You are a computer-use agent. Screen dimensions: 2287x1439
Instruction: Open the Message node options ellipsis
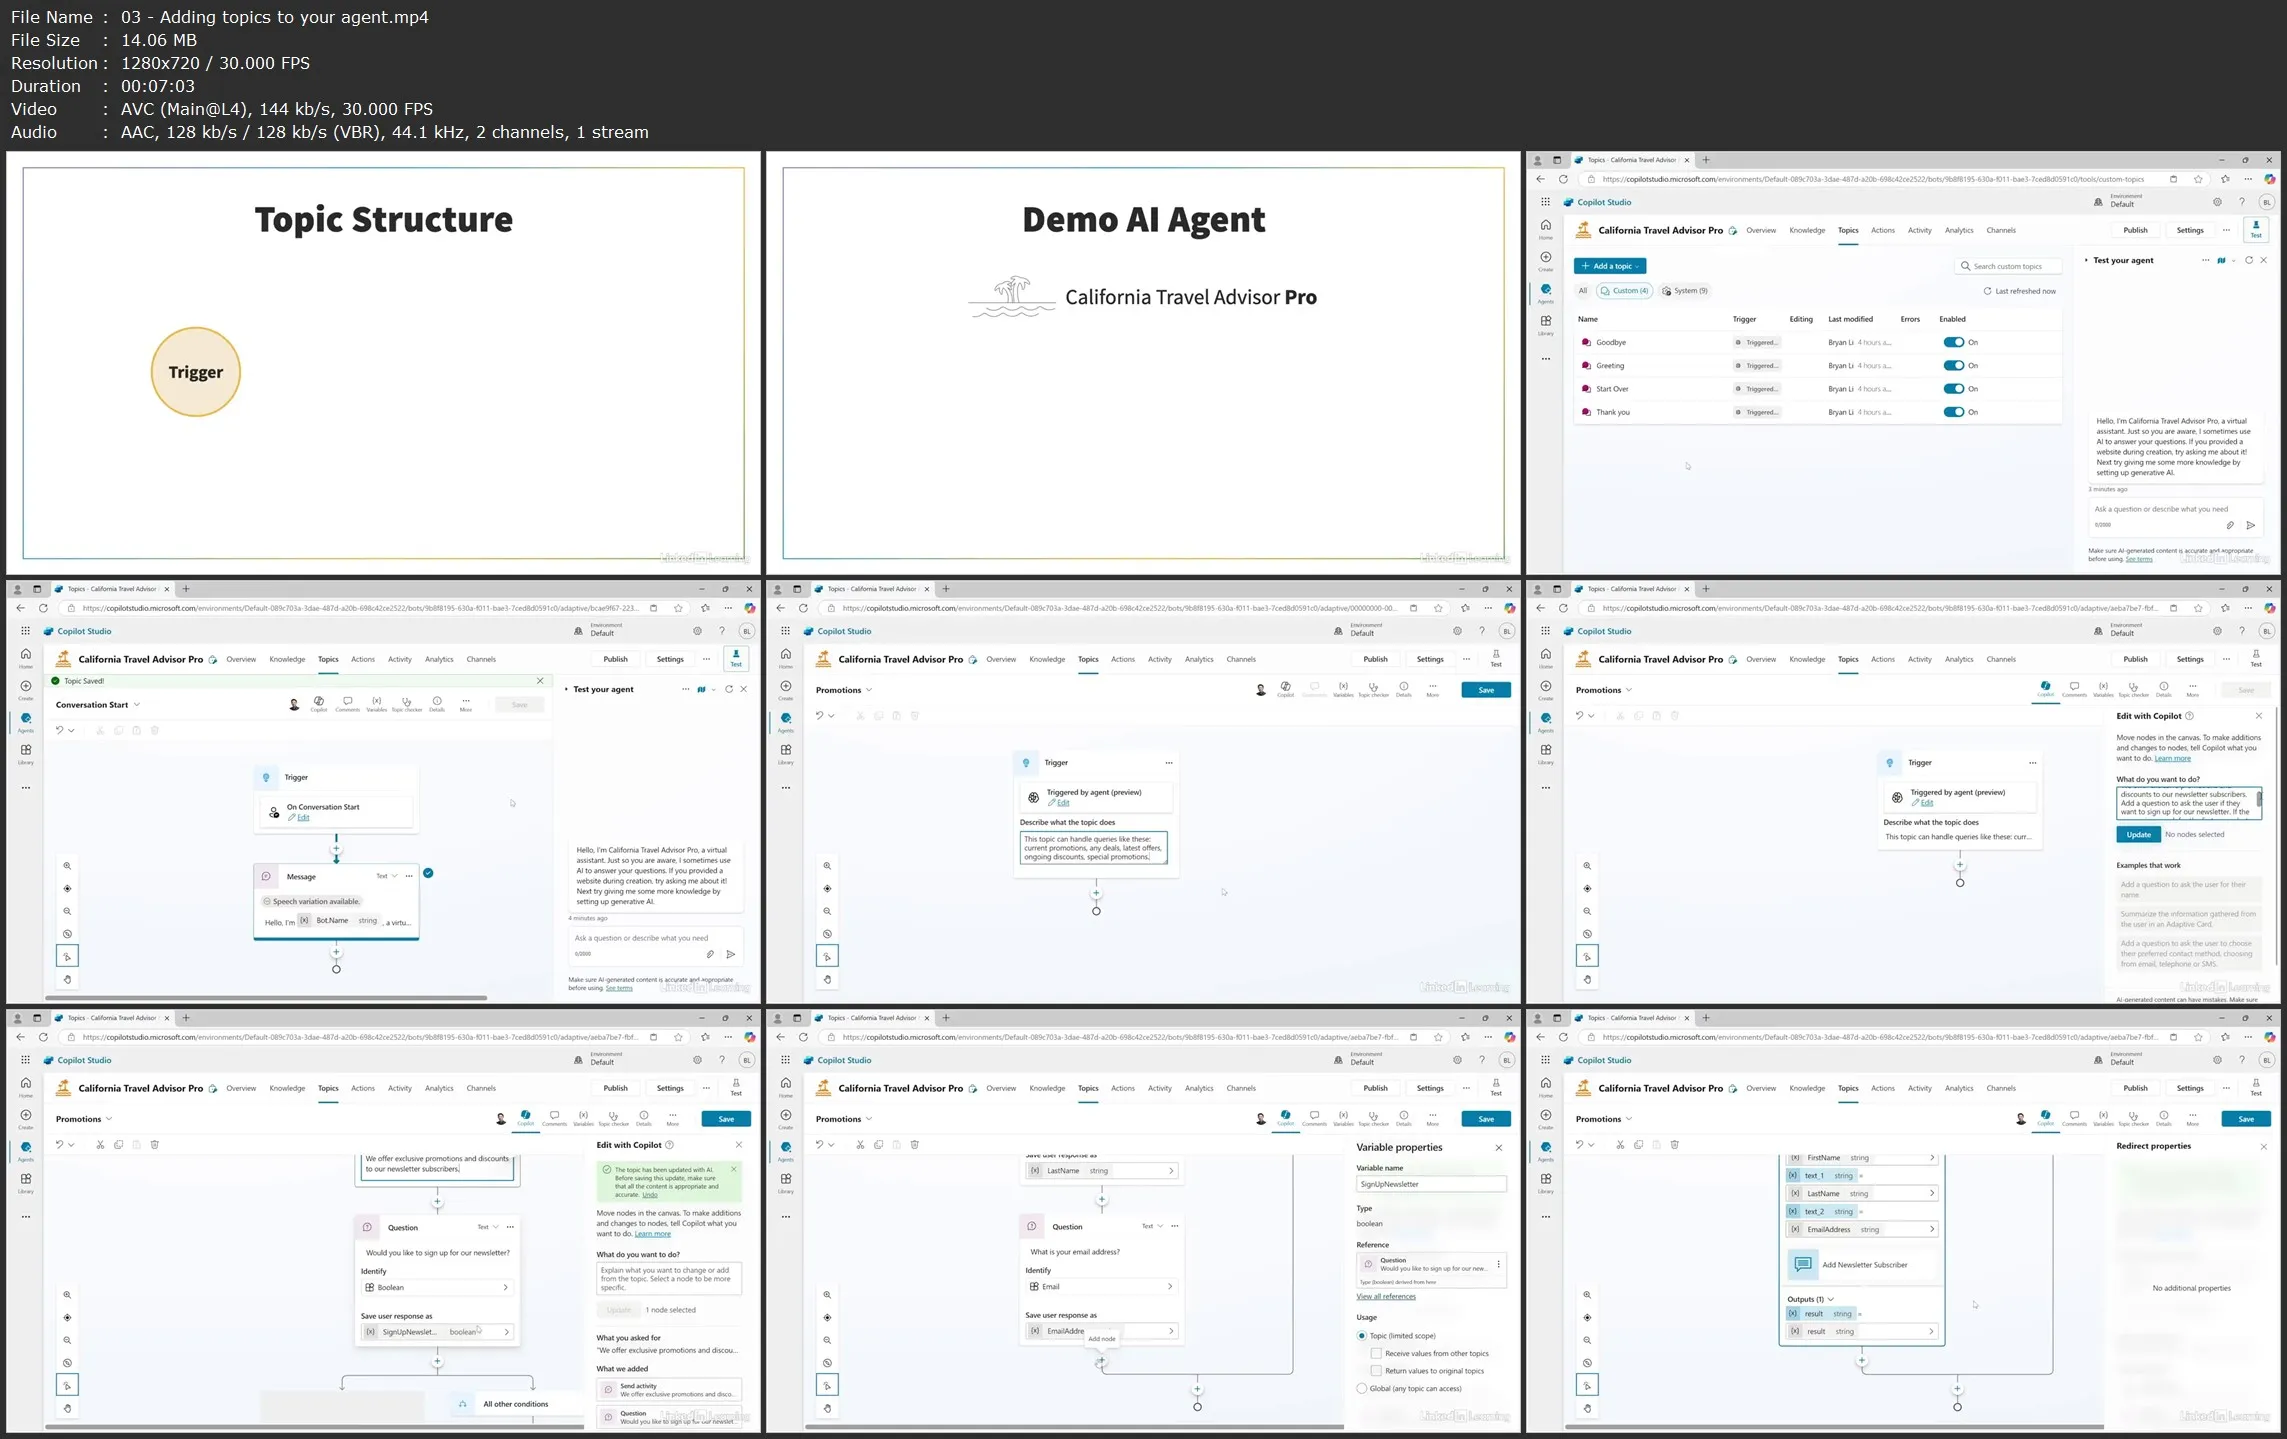pyautogui.click(x=409, y=876)
